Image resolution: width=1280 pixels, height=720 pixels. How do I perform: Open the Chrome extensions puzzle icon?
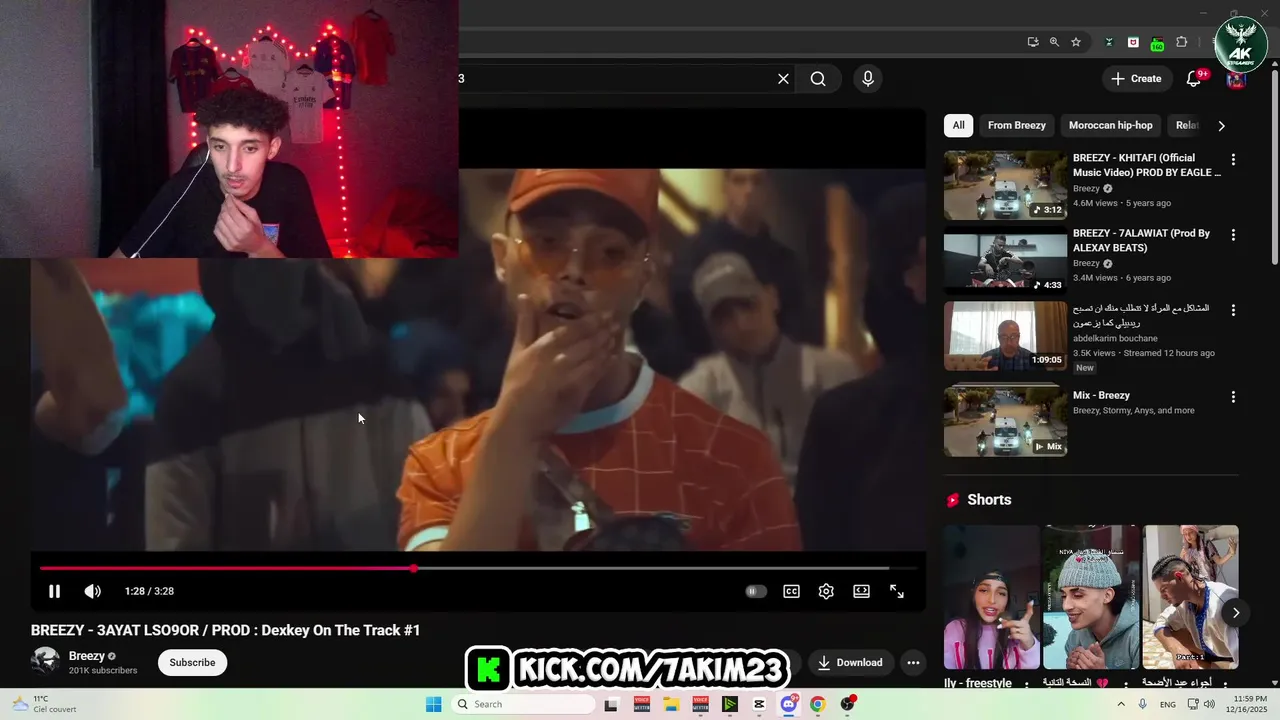1181,42
